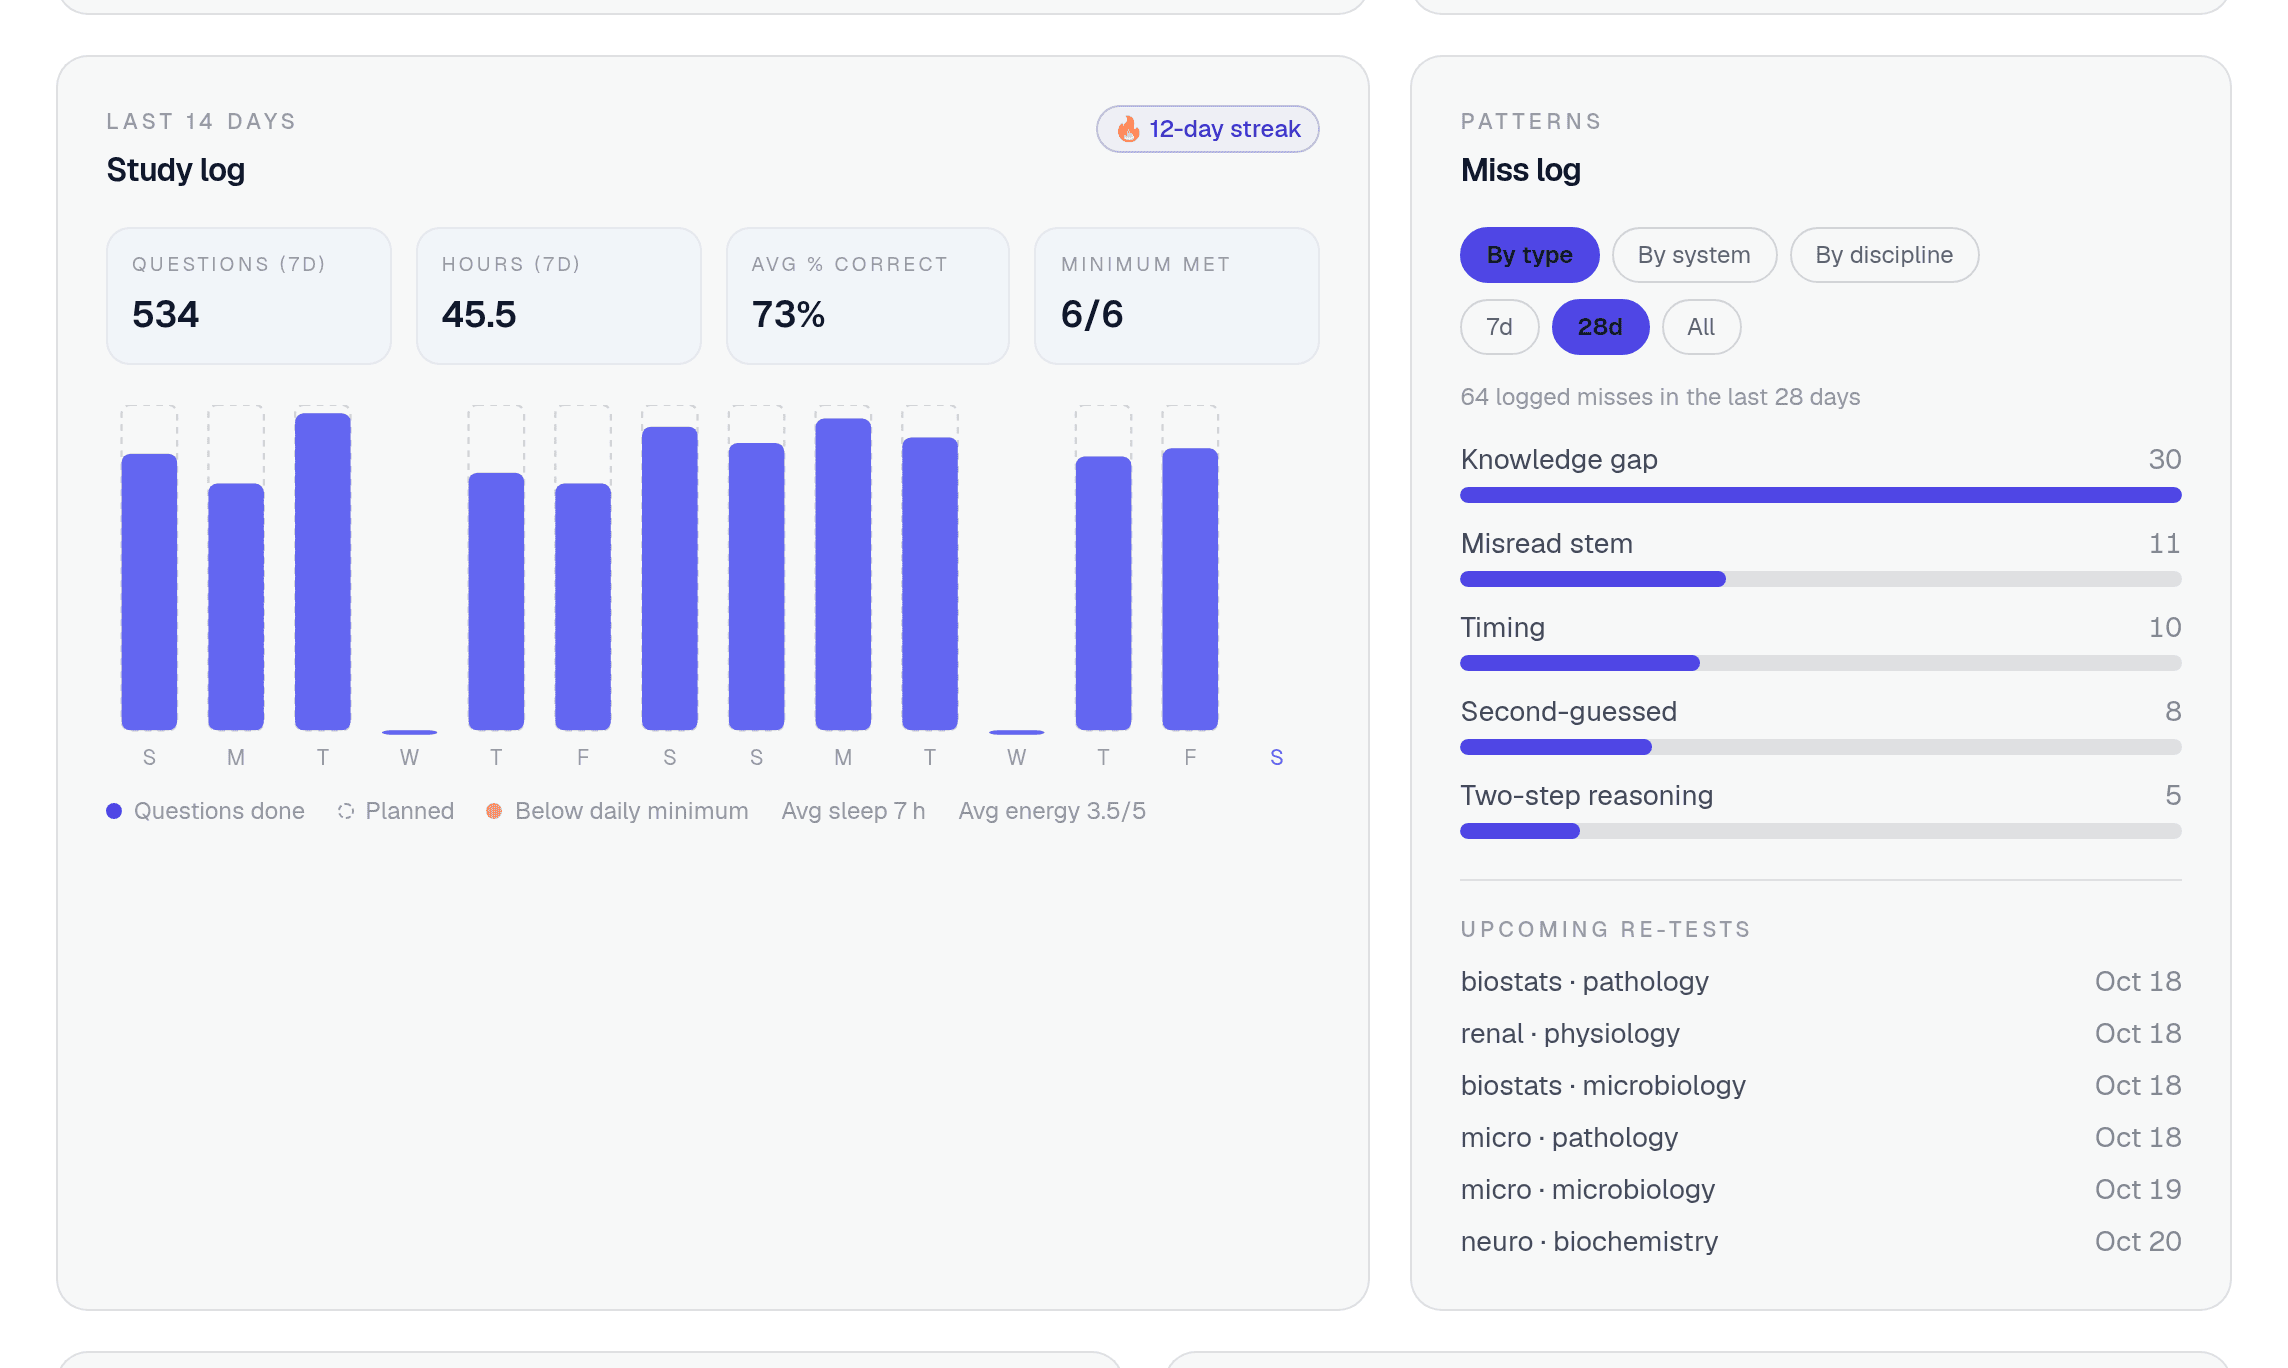
Task: Open biostats · pathology re-test
Action: (x=1820, y=981)
